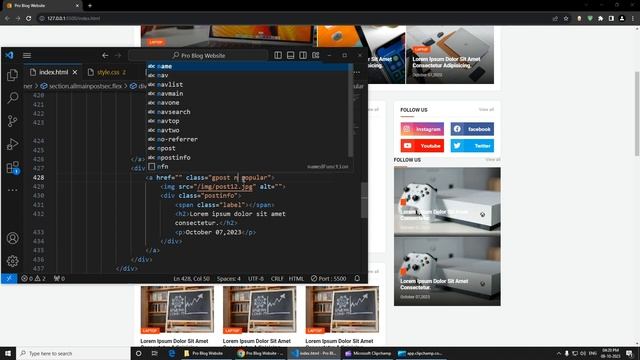Open the Run and Debug panel

(x=12, y=144)
